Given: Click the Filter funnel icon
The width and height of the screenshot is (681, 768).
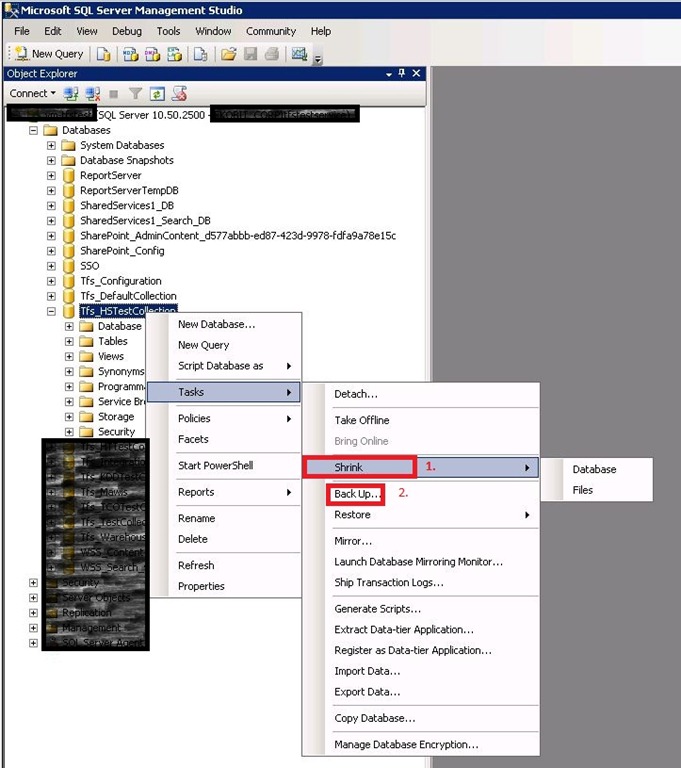Looking at the screenshot, I should pyautogui.click(x=135, y=94).
